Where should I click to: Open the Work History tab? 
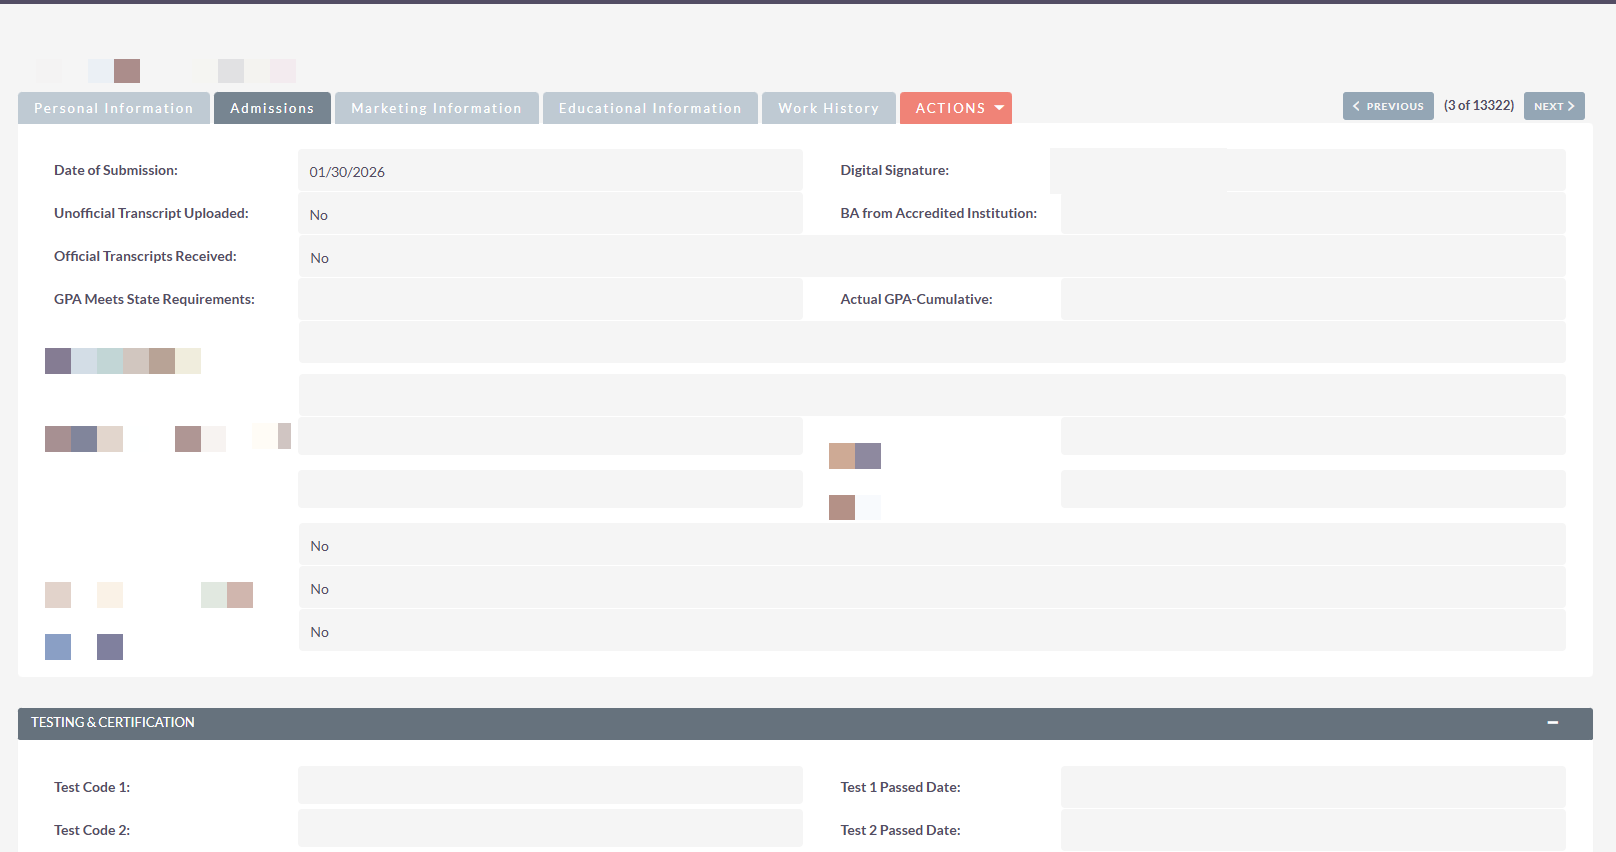(828, 108)
